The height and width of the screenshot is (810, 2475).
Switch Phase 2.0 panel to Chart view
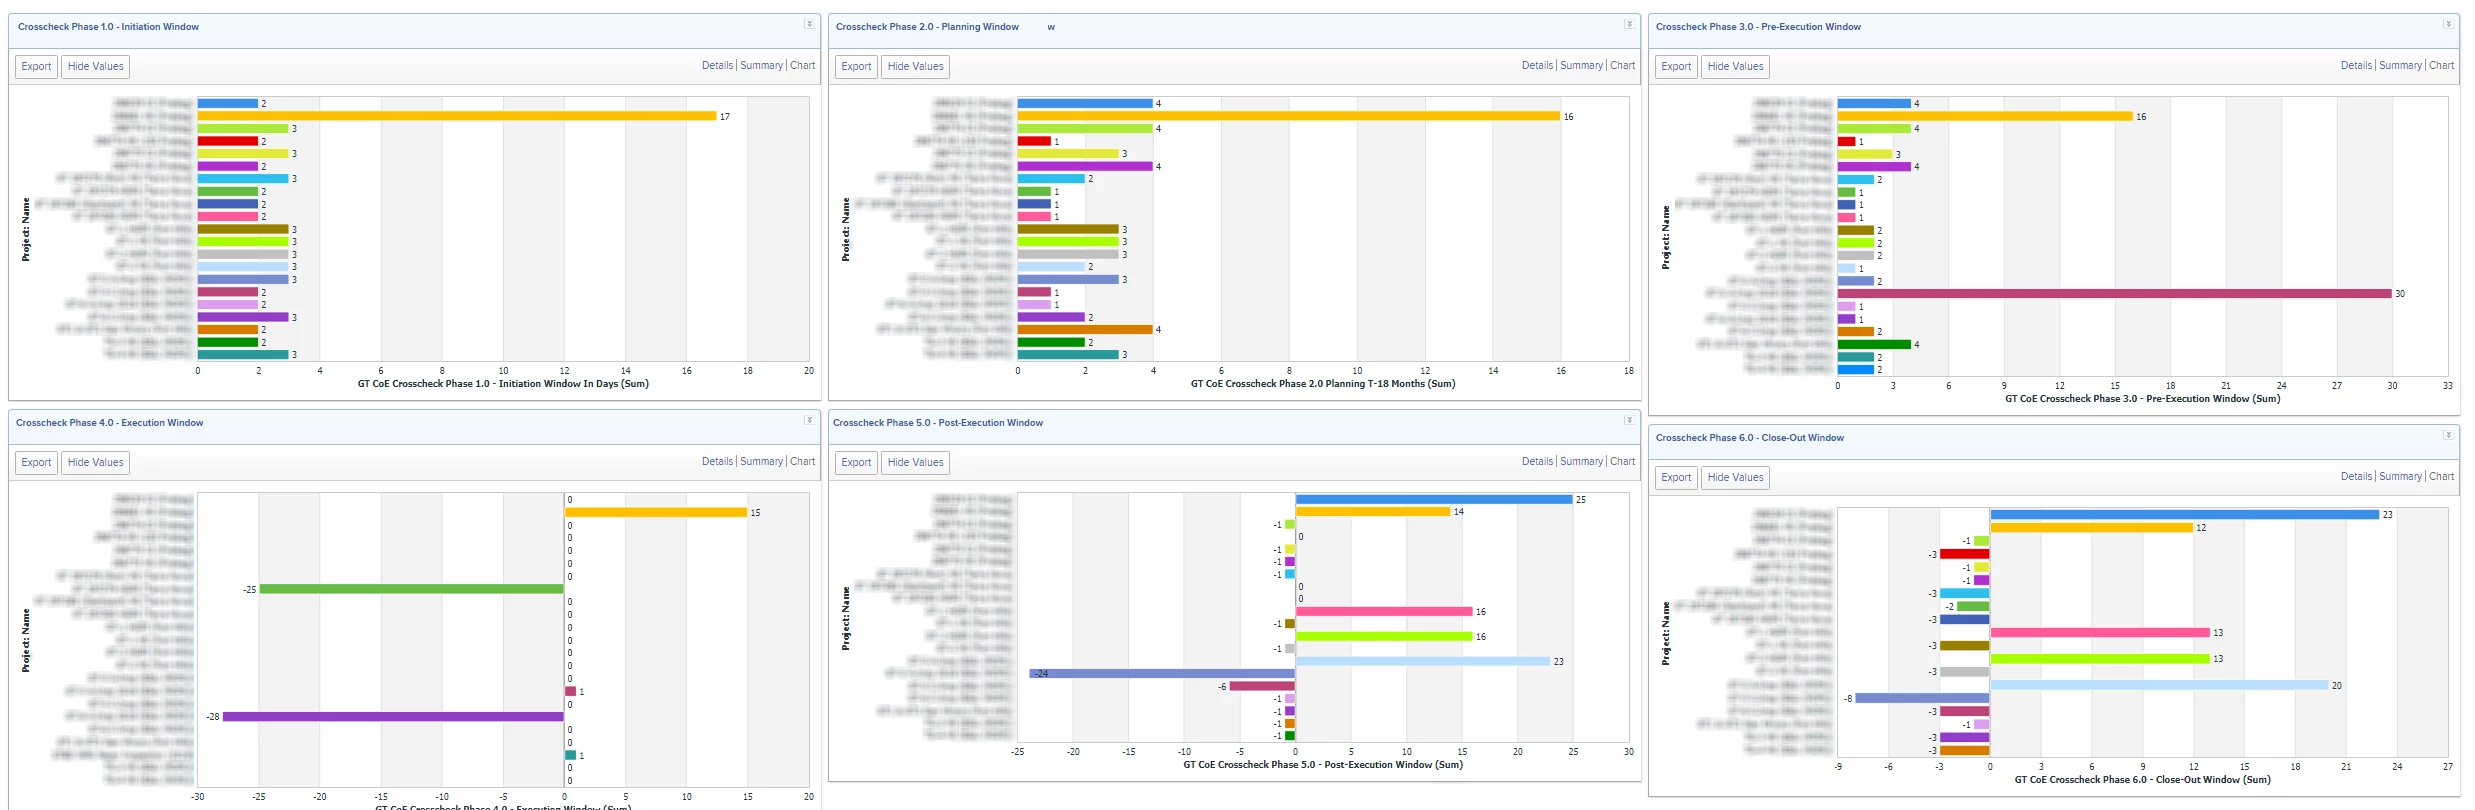[1623, 66]
